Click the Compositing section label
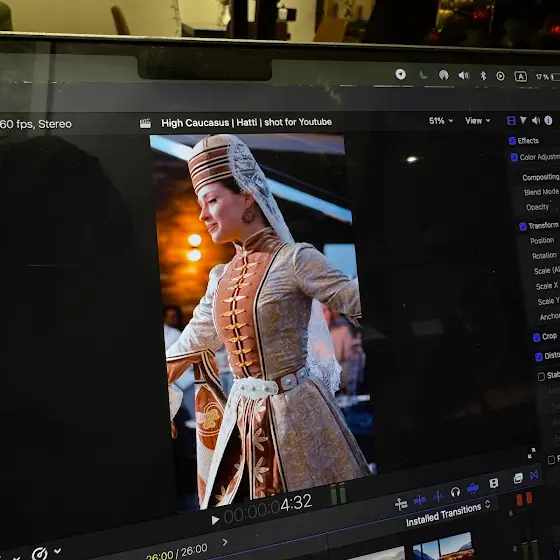Image resolution: width=560 pixels, height=560 pixels. pyautogui.click(x=541, y=177)
